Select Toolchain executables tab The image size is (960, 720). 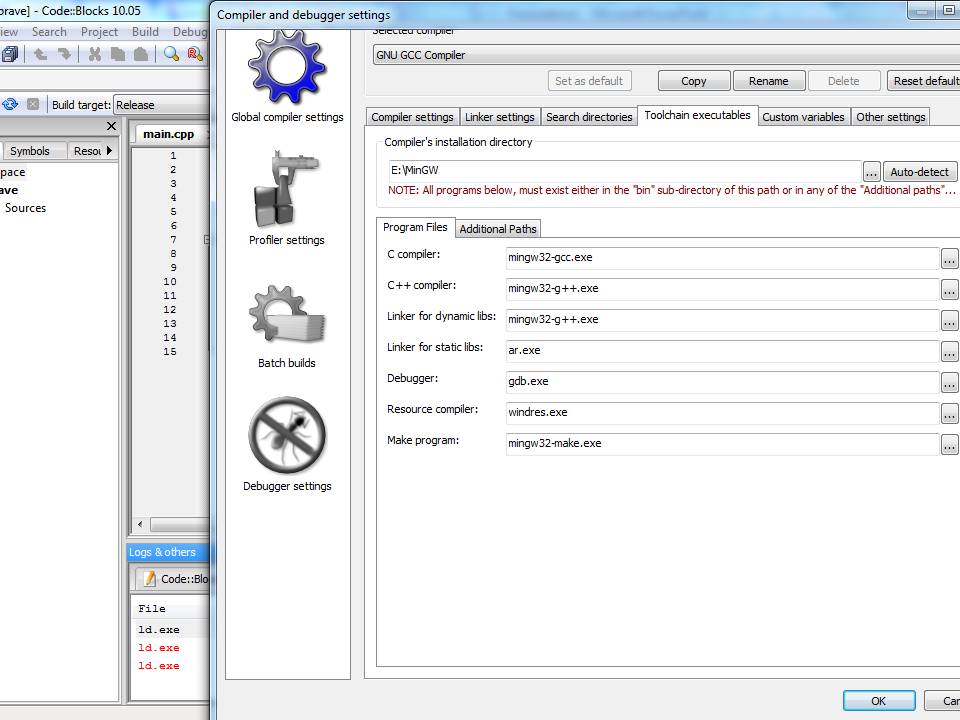(x=697, y=115)
